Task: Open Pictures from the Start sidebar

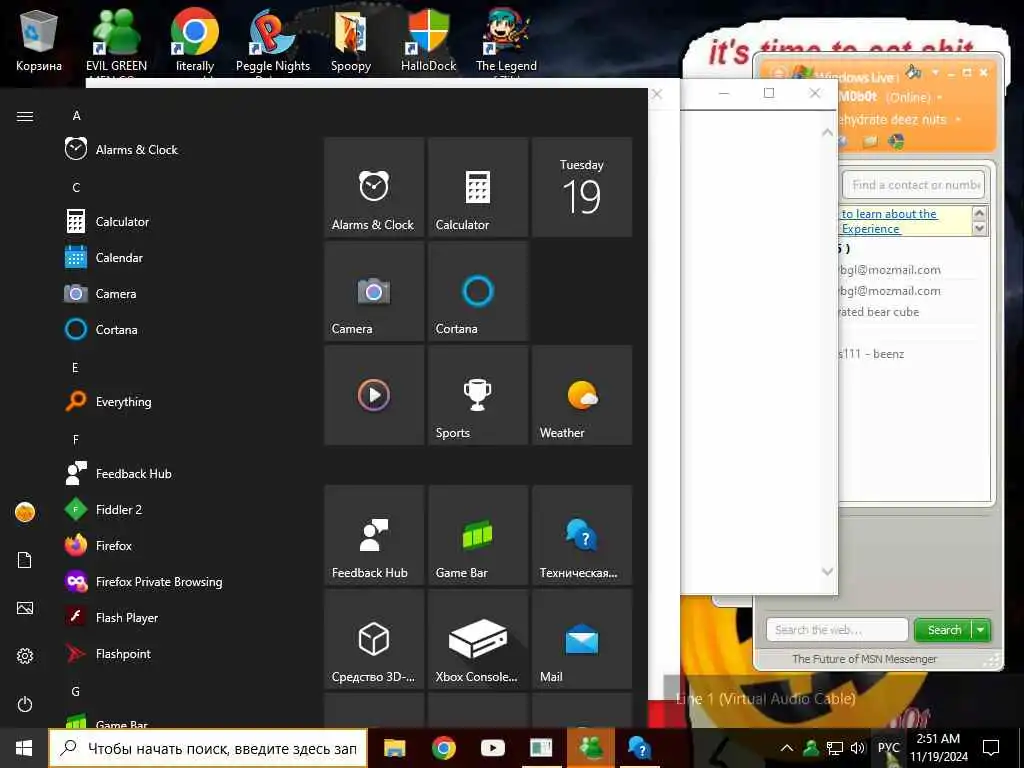Action: 25,608
